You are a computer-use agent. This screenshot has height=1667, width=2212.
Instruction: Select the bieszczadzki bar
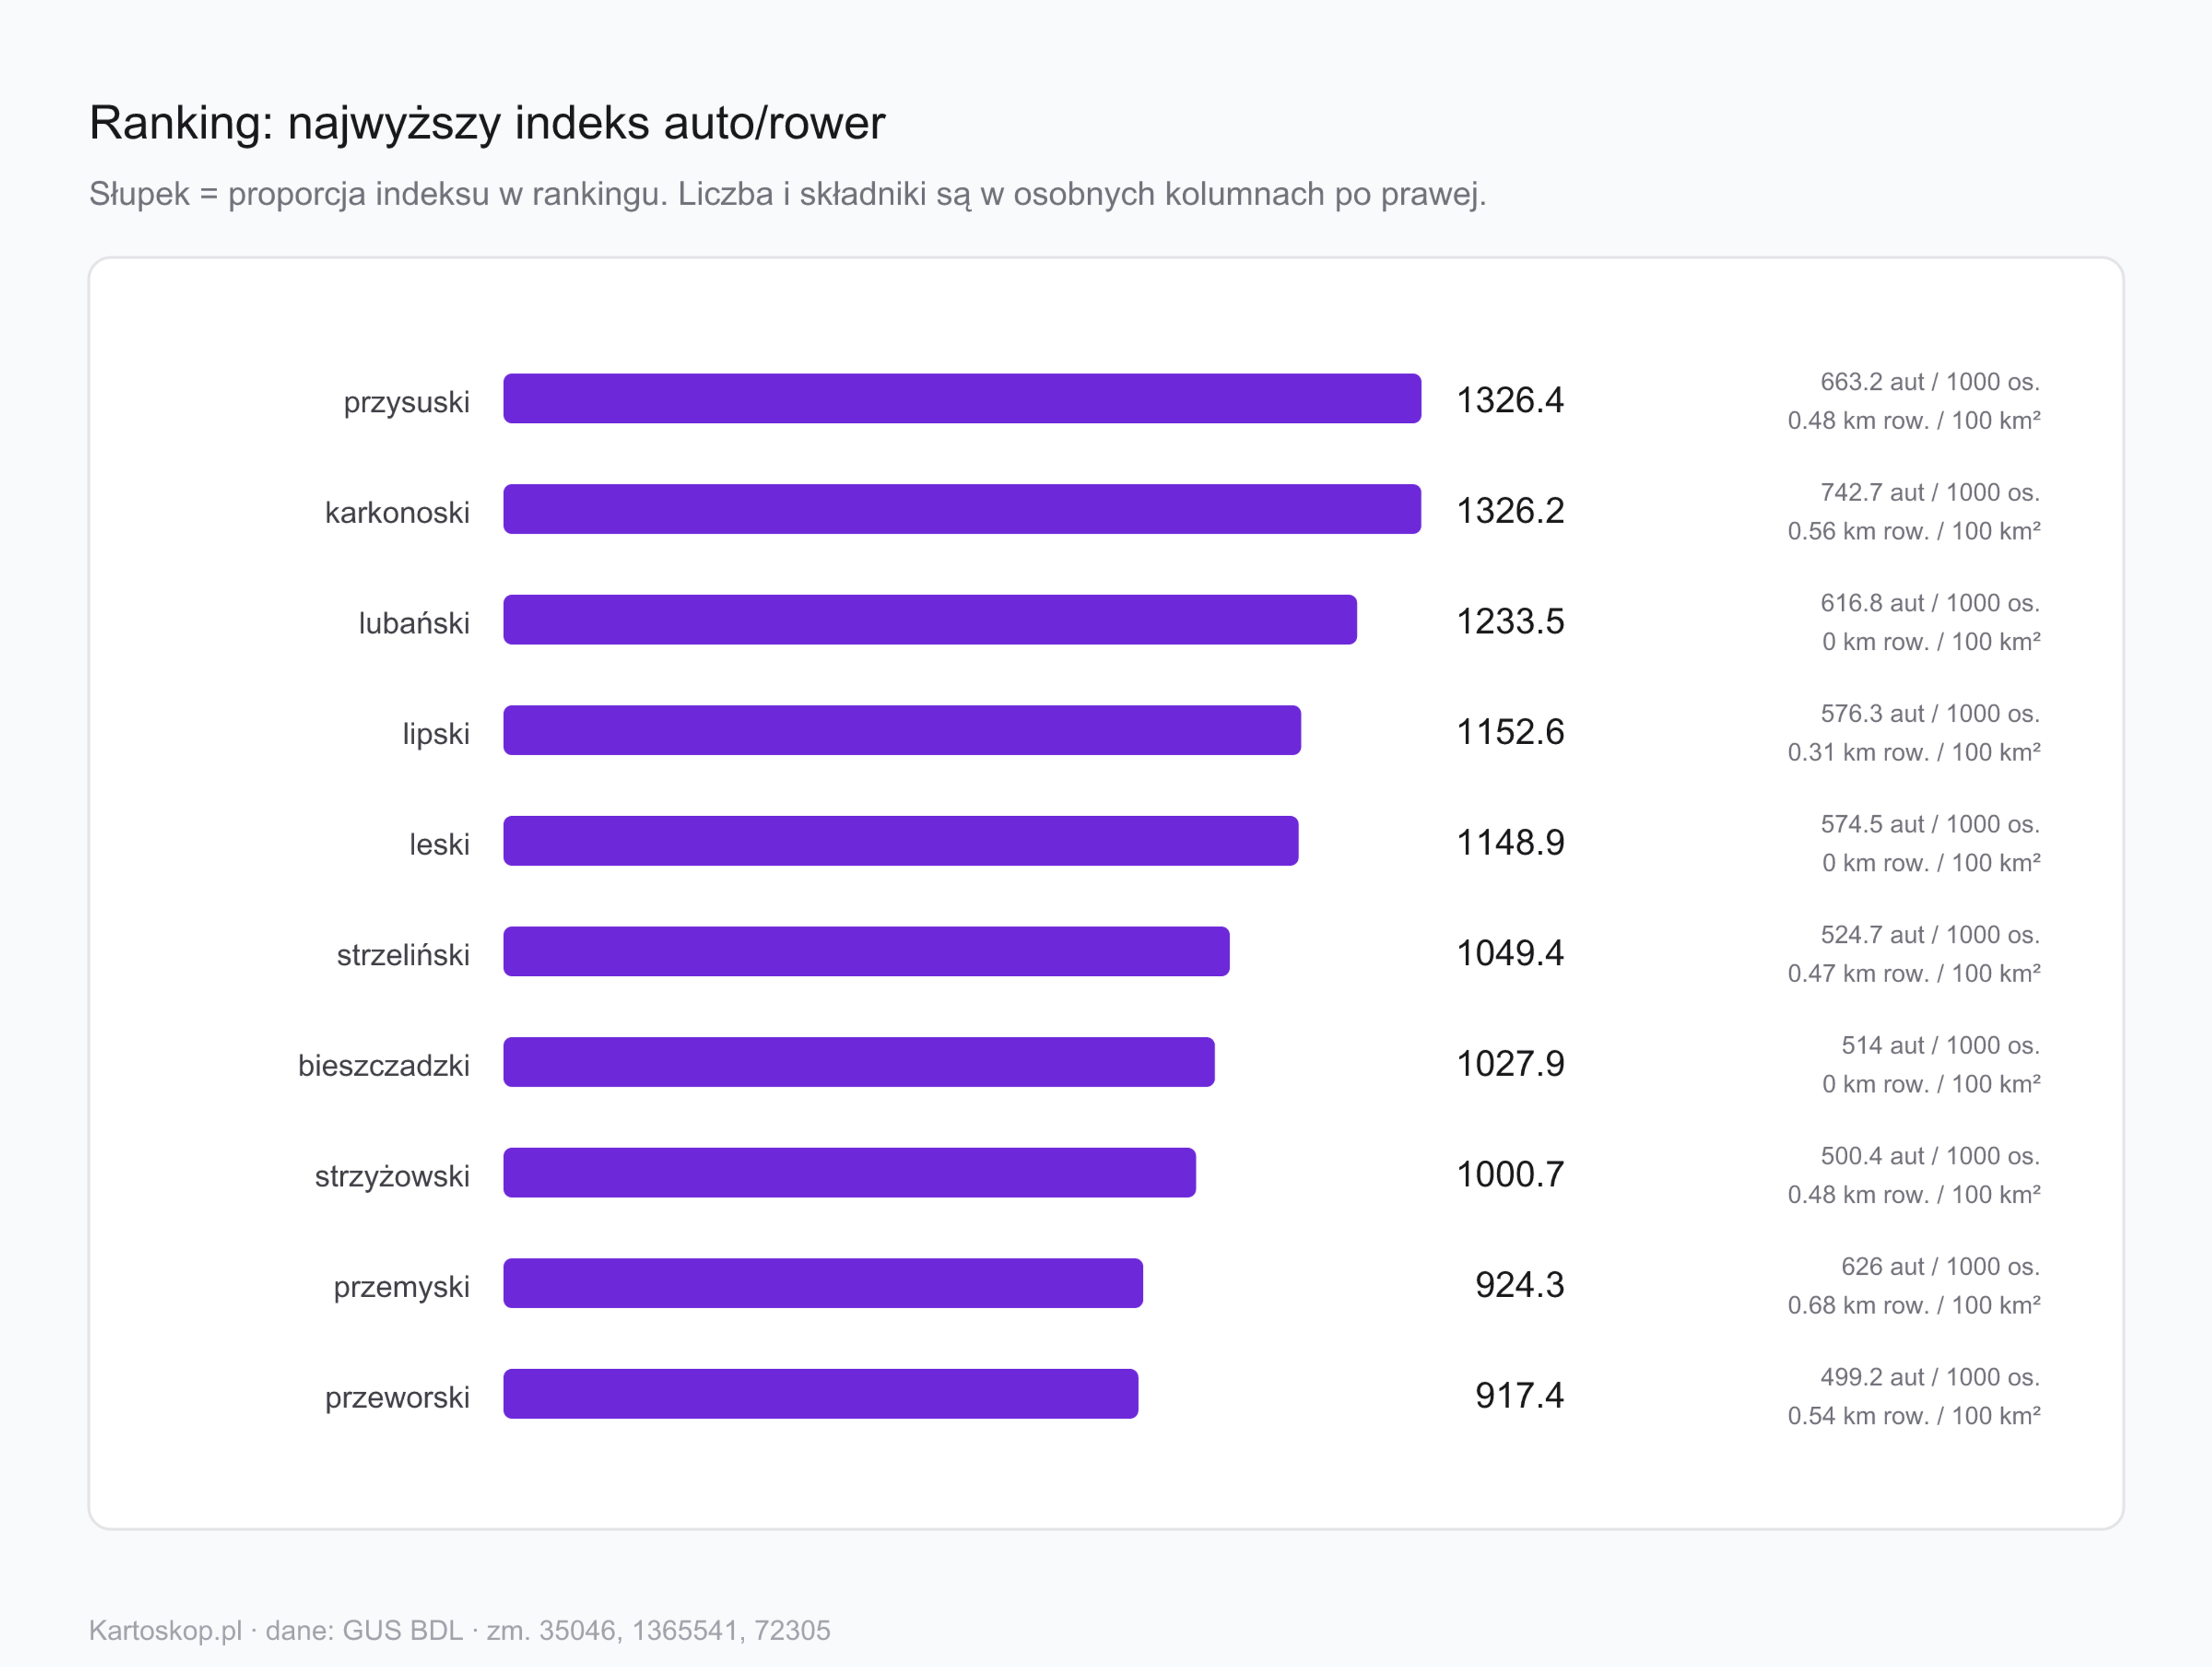click(859, 1062)
